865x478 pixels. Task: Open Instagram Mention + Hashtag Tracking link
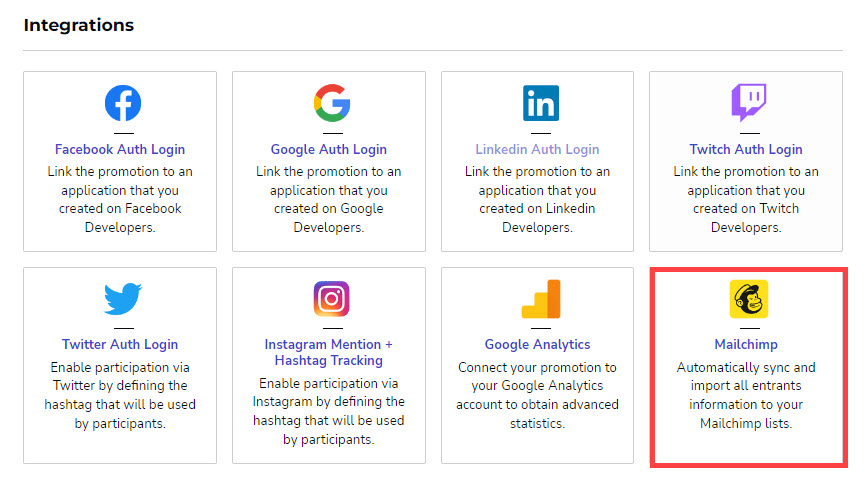(329, 352)
